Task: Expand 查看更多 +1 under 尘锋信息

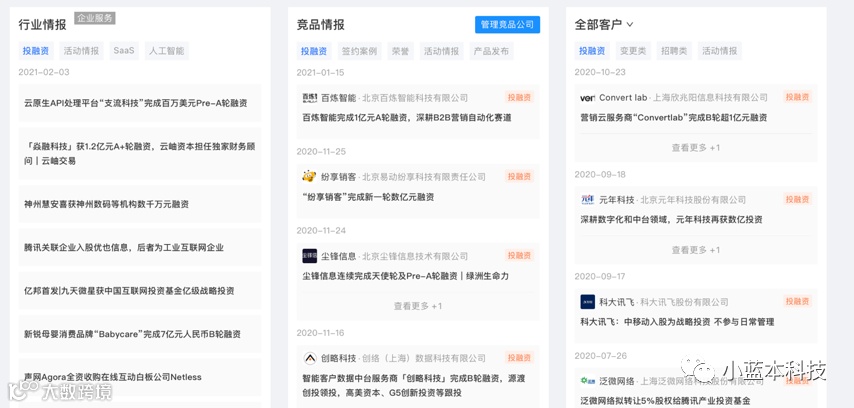Action: [x=418, y=306]
